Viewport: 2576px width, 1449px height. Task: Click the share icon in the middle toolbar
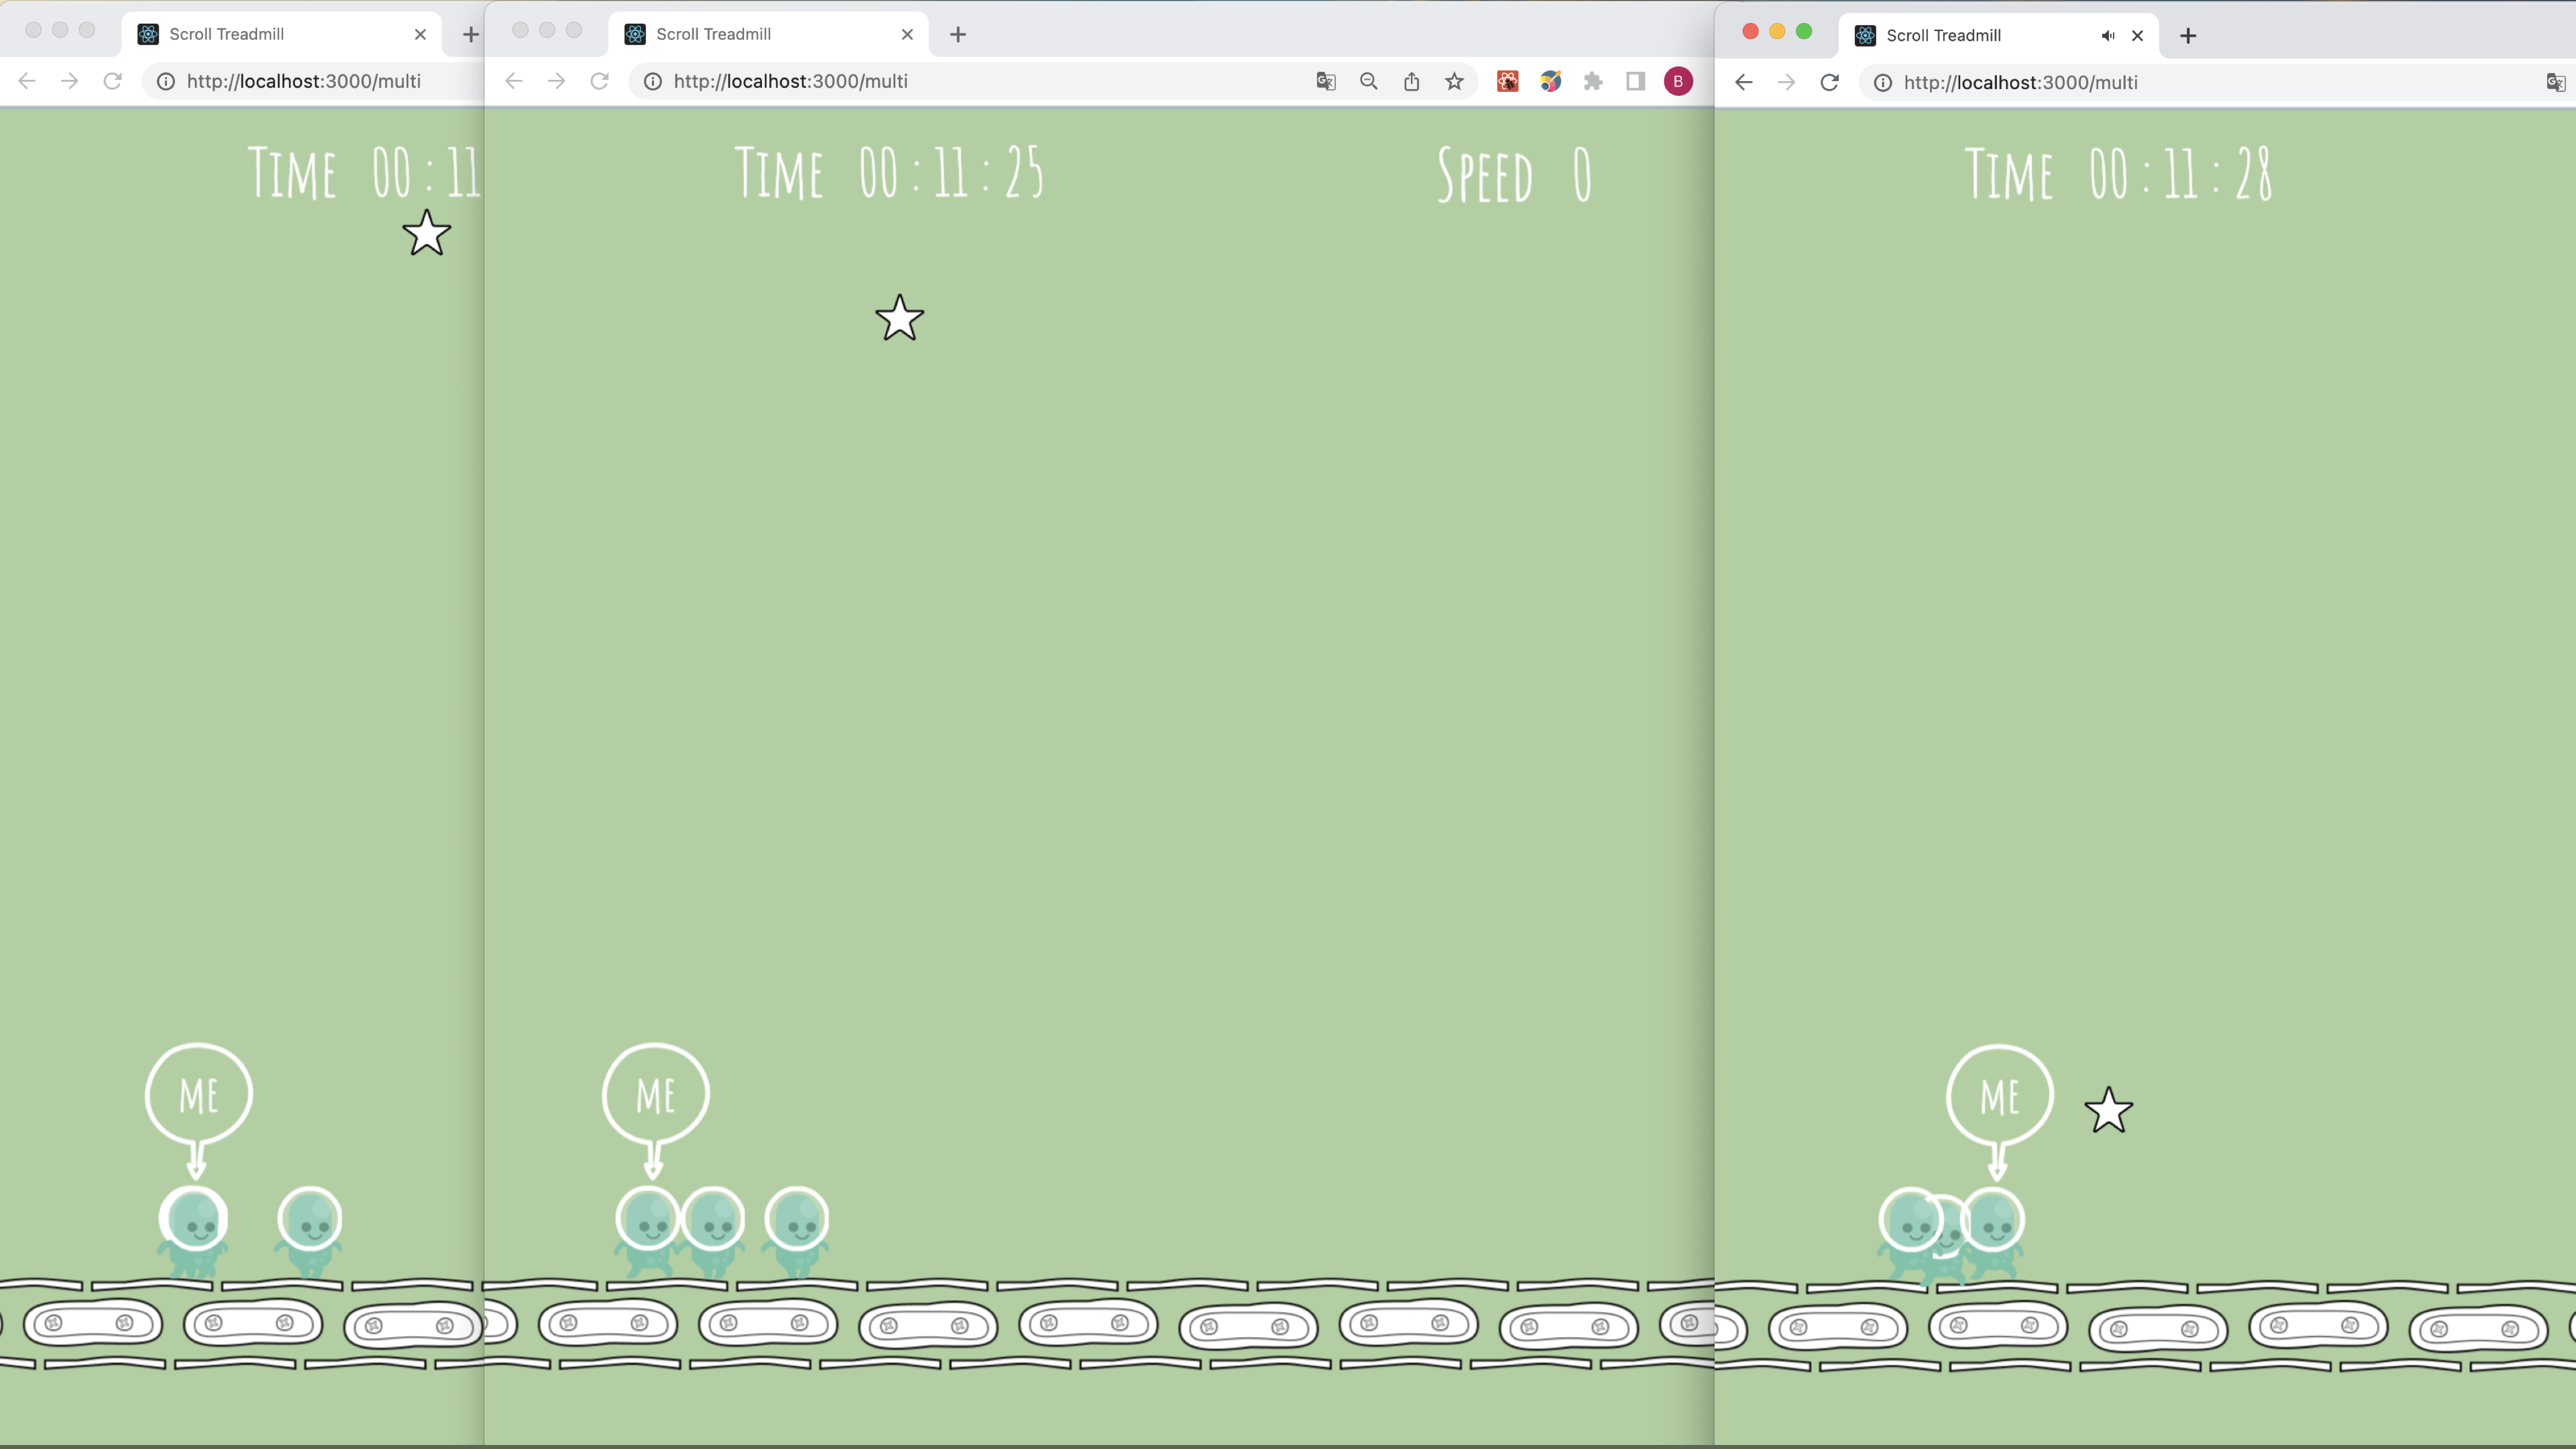click(1412, 81)
